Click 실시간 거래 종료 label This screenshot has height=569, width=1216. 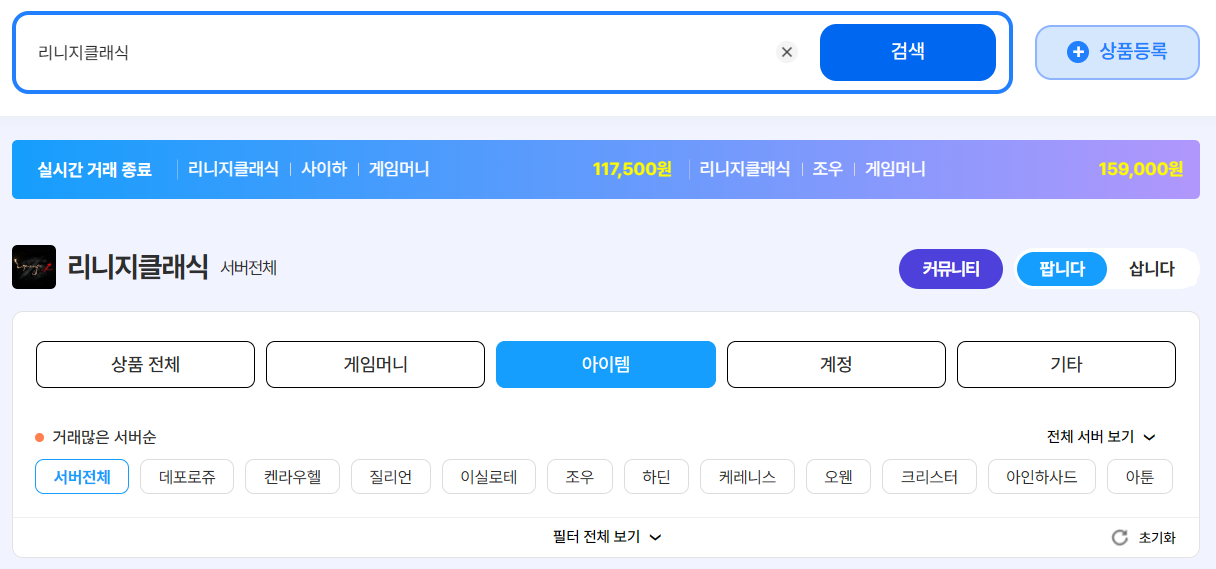(94, 169)
